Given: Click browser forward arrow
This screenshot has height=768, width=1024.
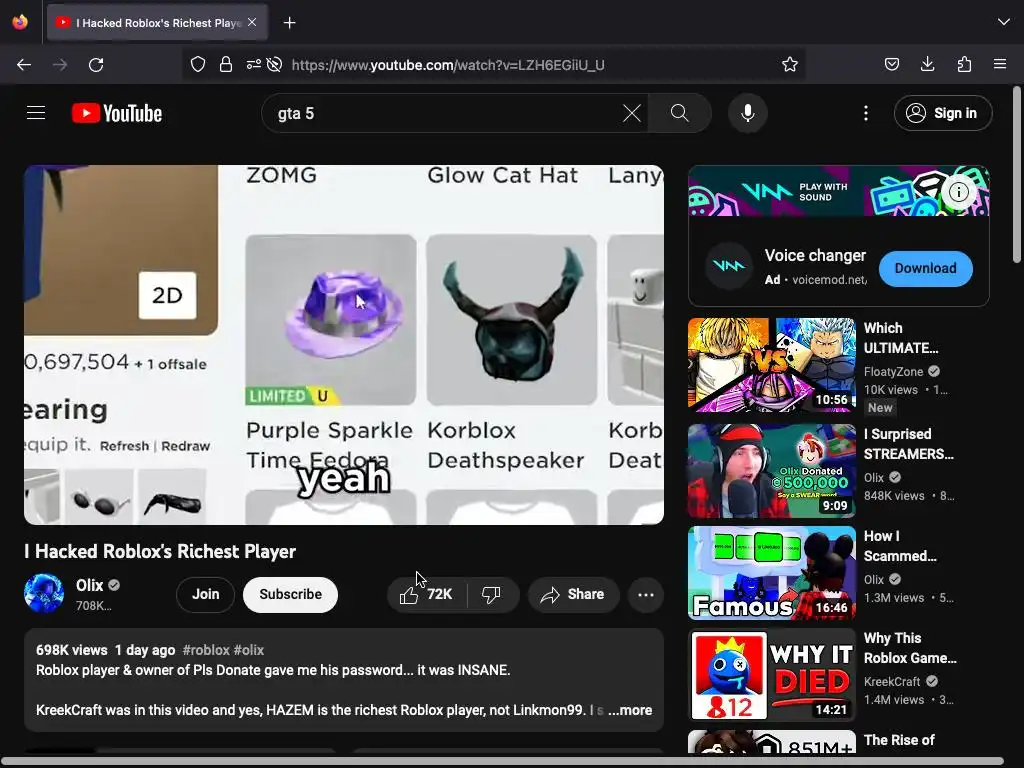Looking at the screenshot, I should point(60,65).
